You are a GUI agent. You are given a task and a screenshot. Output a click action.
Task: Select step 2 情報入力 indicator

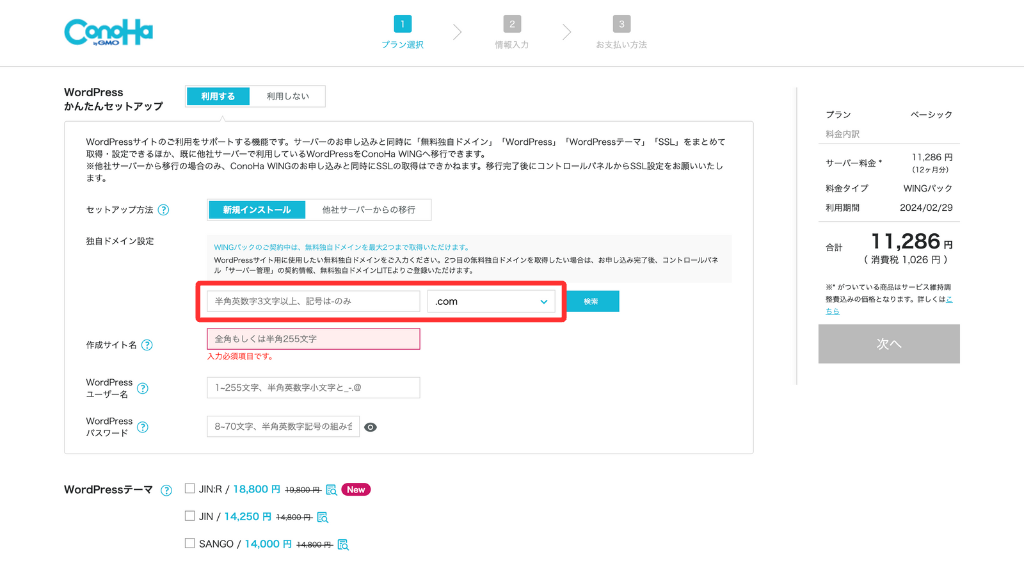coord(512,32)
